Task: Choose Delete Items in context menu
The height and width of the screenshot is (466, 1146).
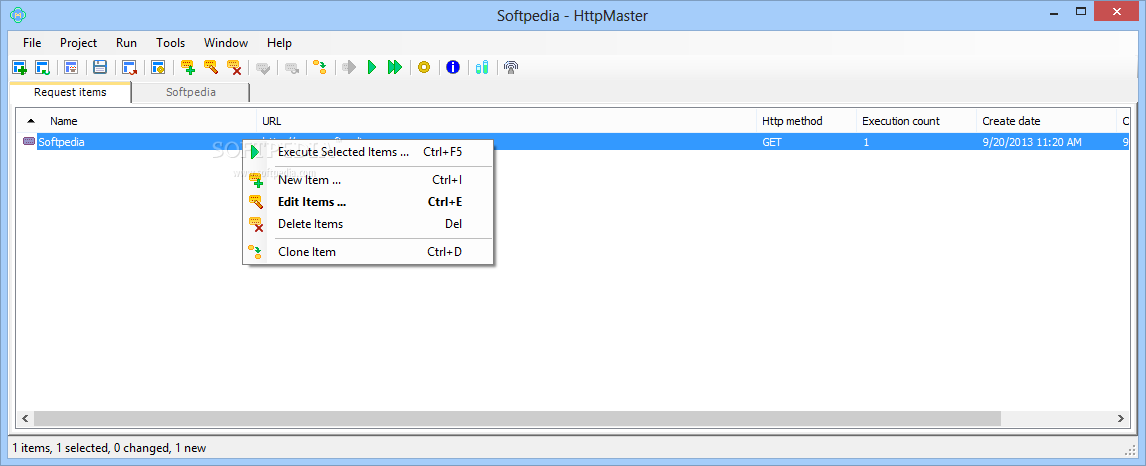Action: [x=368, y=224]
